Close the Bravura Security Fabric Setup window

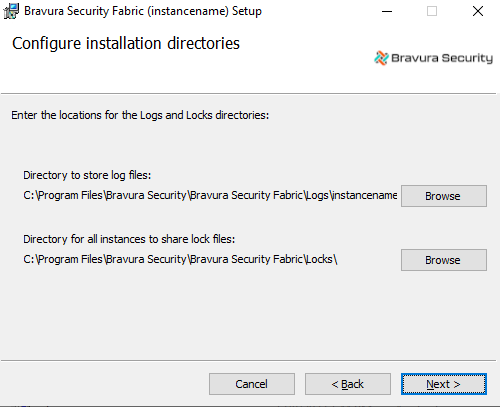click(478, 11)
